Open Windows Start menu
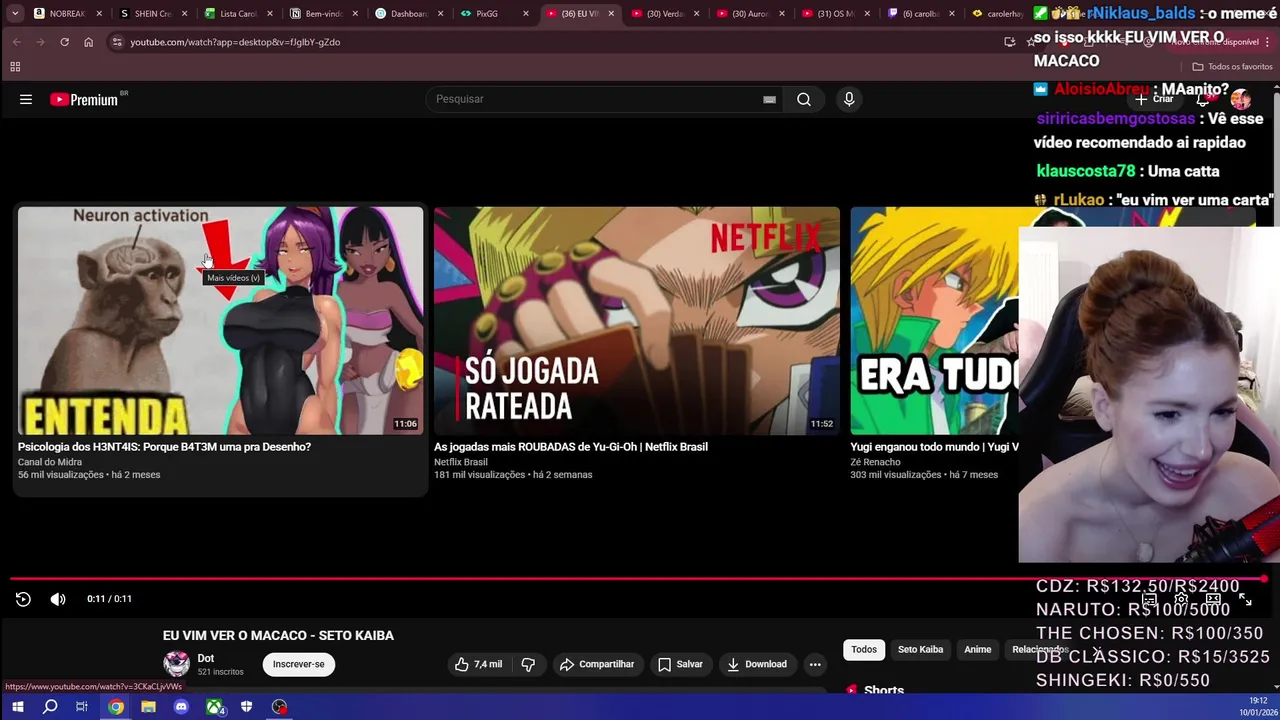This screenshot has height=720, width=1280. (x=17, y=707)
